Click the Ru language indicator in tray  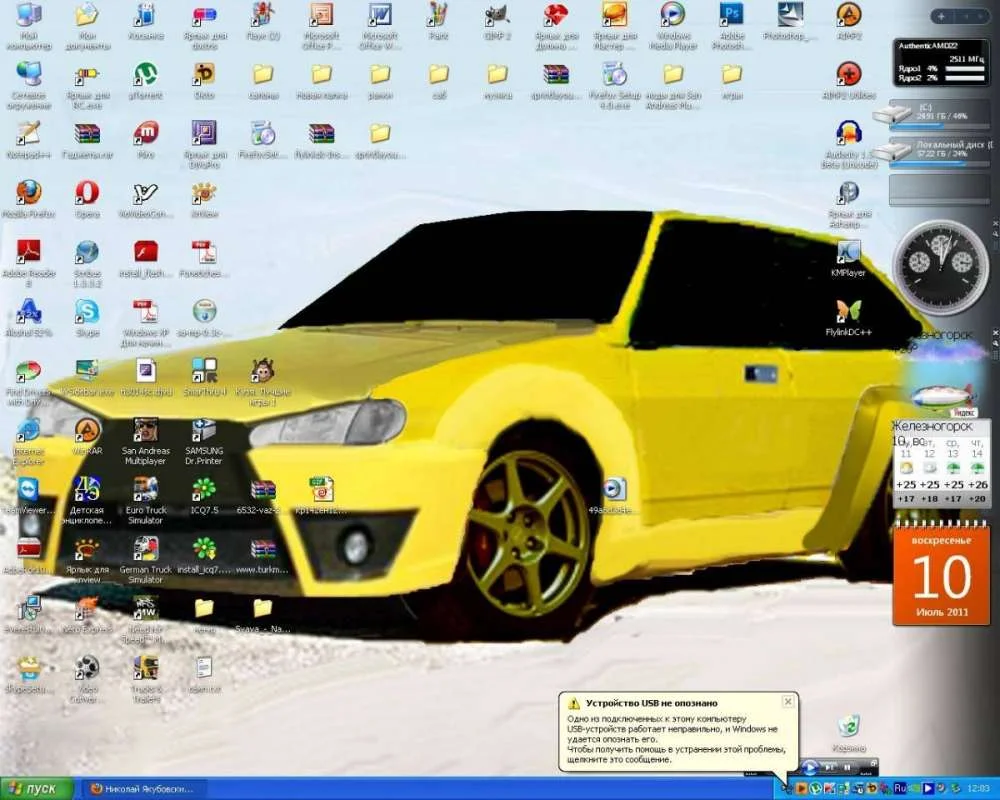(901, 788)
